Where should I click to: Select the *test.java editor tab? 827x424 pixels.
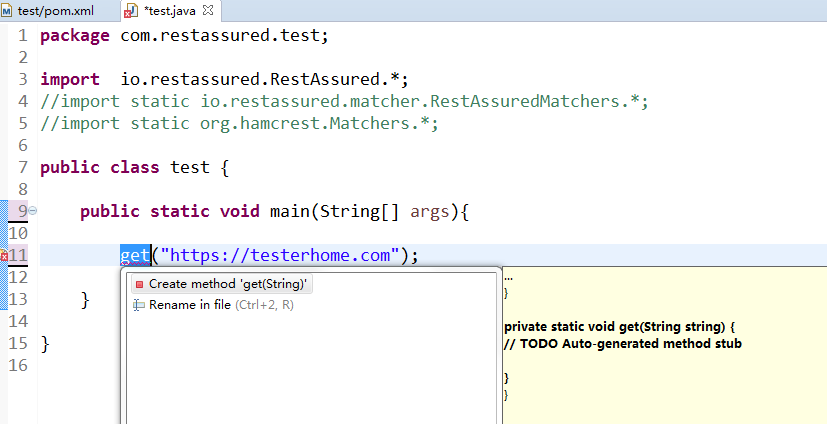point(169,11)
